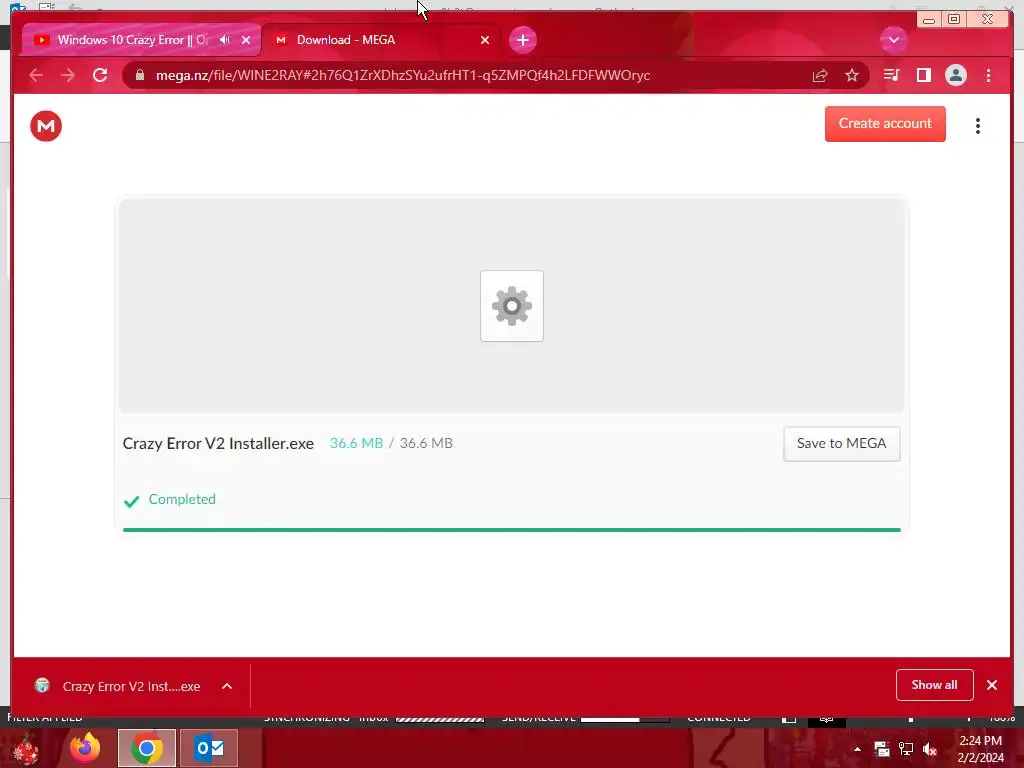This screenshot has width=1024, height=768.
Task: Click the Crazy Error V2 Installer.exe file name
Action: (x=218, y=443)
